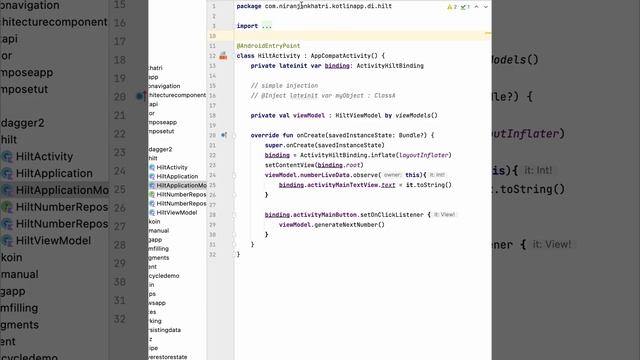
Task: Select HiltActivity file in the bright project tree
Action: pyautogui.click(x=172, y=167)
